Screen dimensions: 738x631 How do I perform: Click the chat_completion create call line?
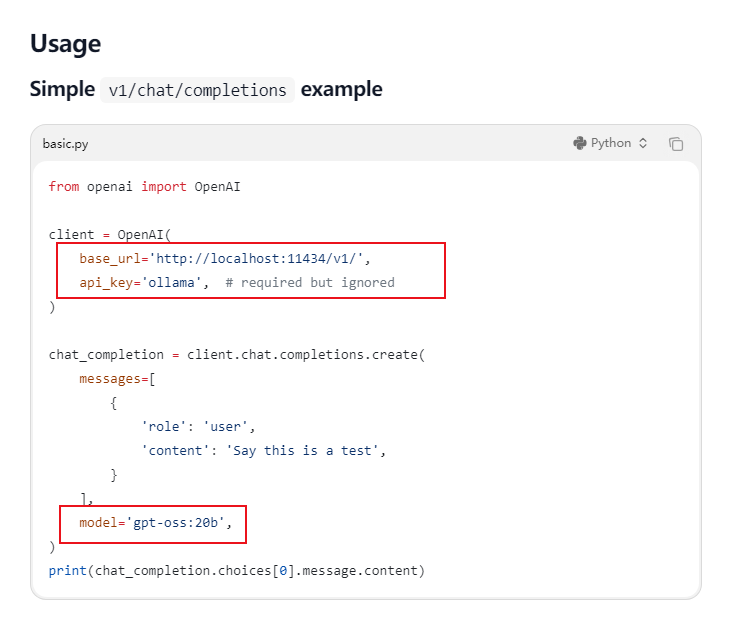pyautogui.click(x=237, y=355)
